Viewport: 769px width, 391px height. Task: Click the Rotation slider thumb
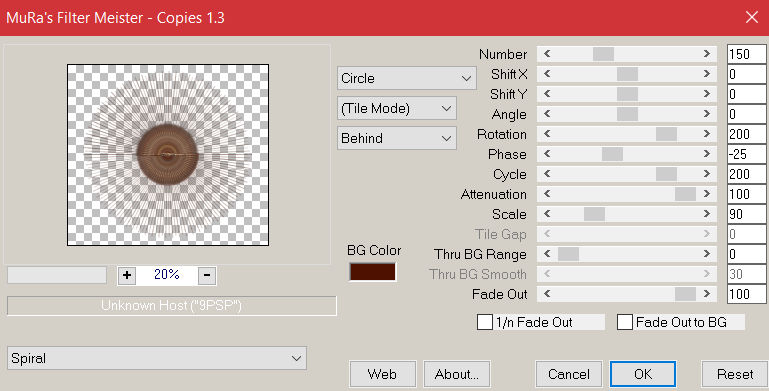click(x=666, y=134)
